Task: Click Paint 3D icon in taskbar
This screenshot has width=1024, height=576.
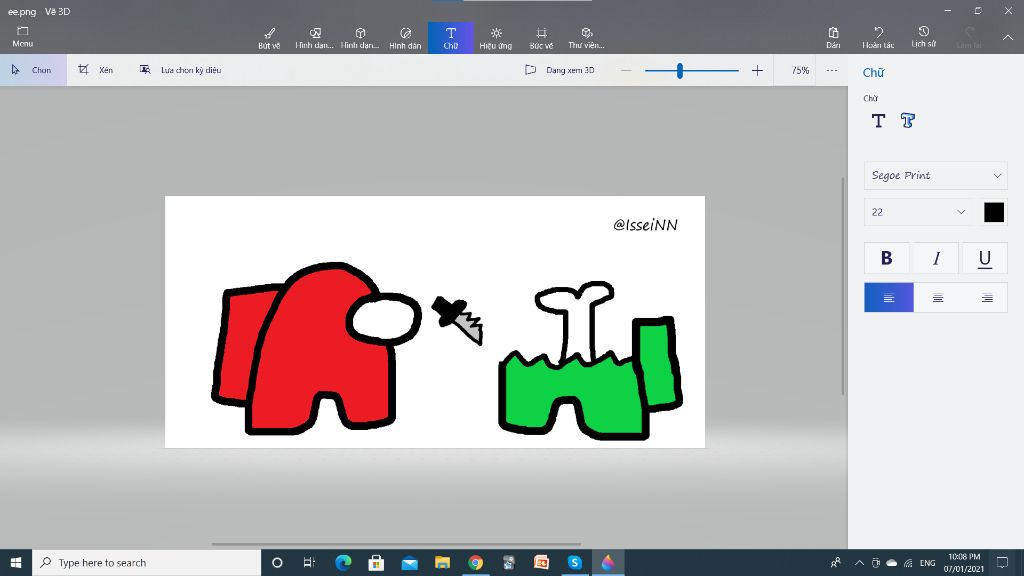Action: pos(608,562)
